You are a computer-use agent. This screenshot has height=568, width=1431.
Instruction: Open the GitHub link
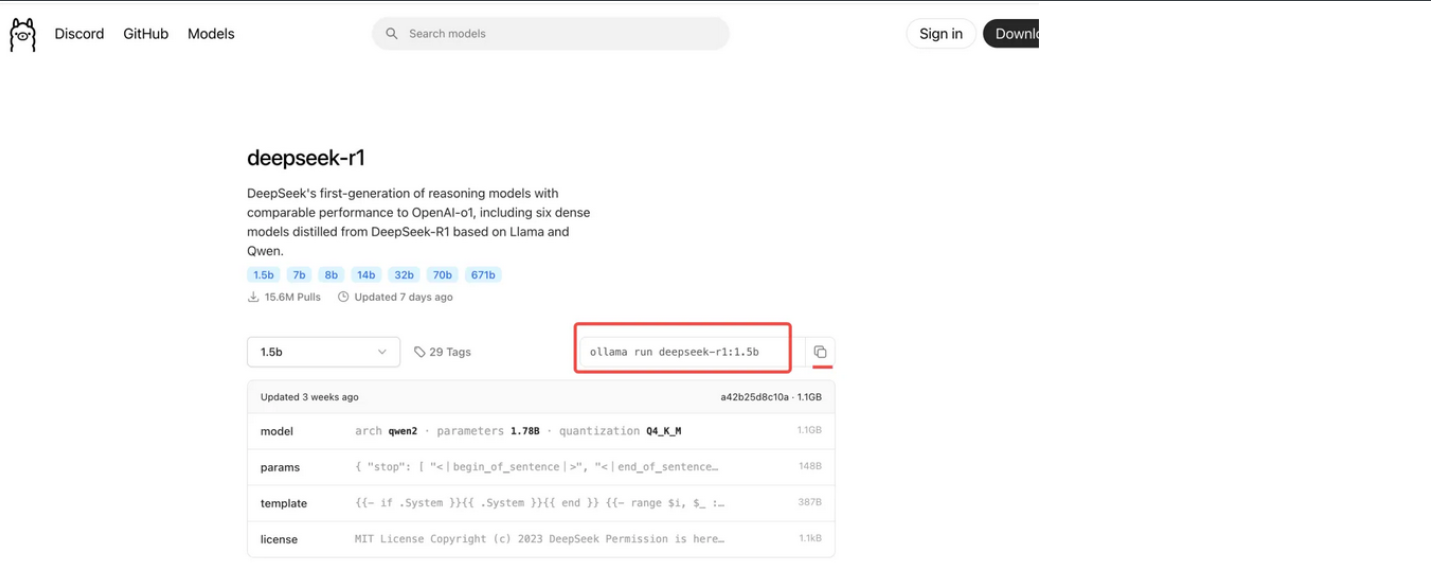(146, 34)
